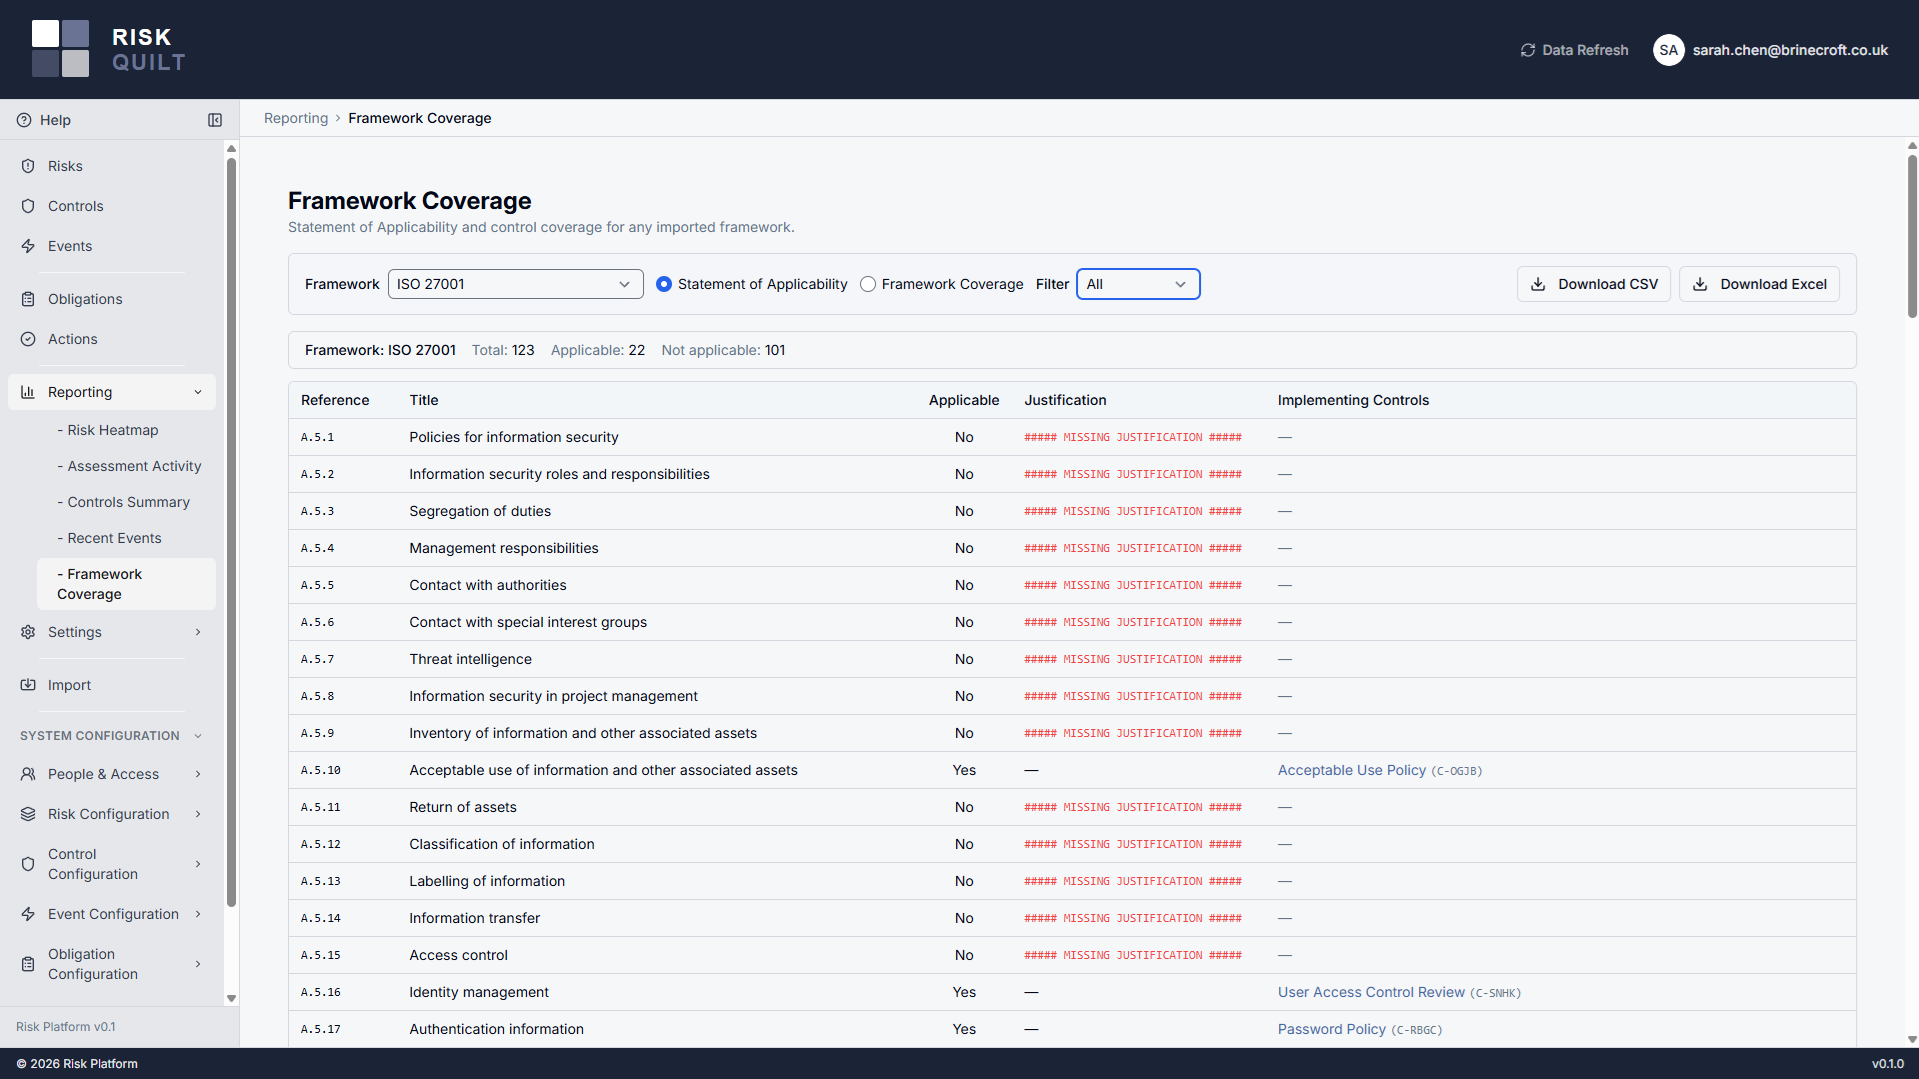Expand the Obligation Configuration chevron
1919x1079 pixels.
198,964
